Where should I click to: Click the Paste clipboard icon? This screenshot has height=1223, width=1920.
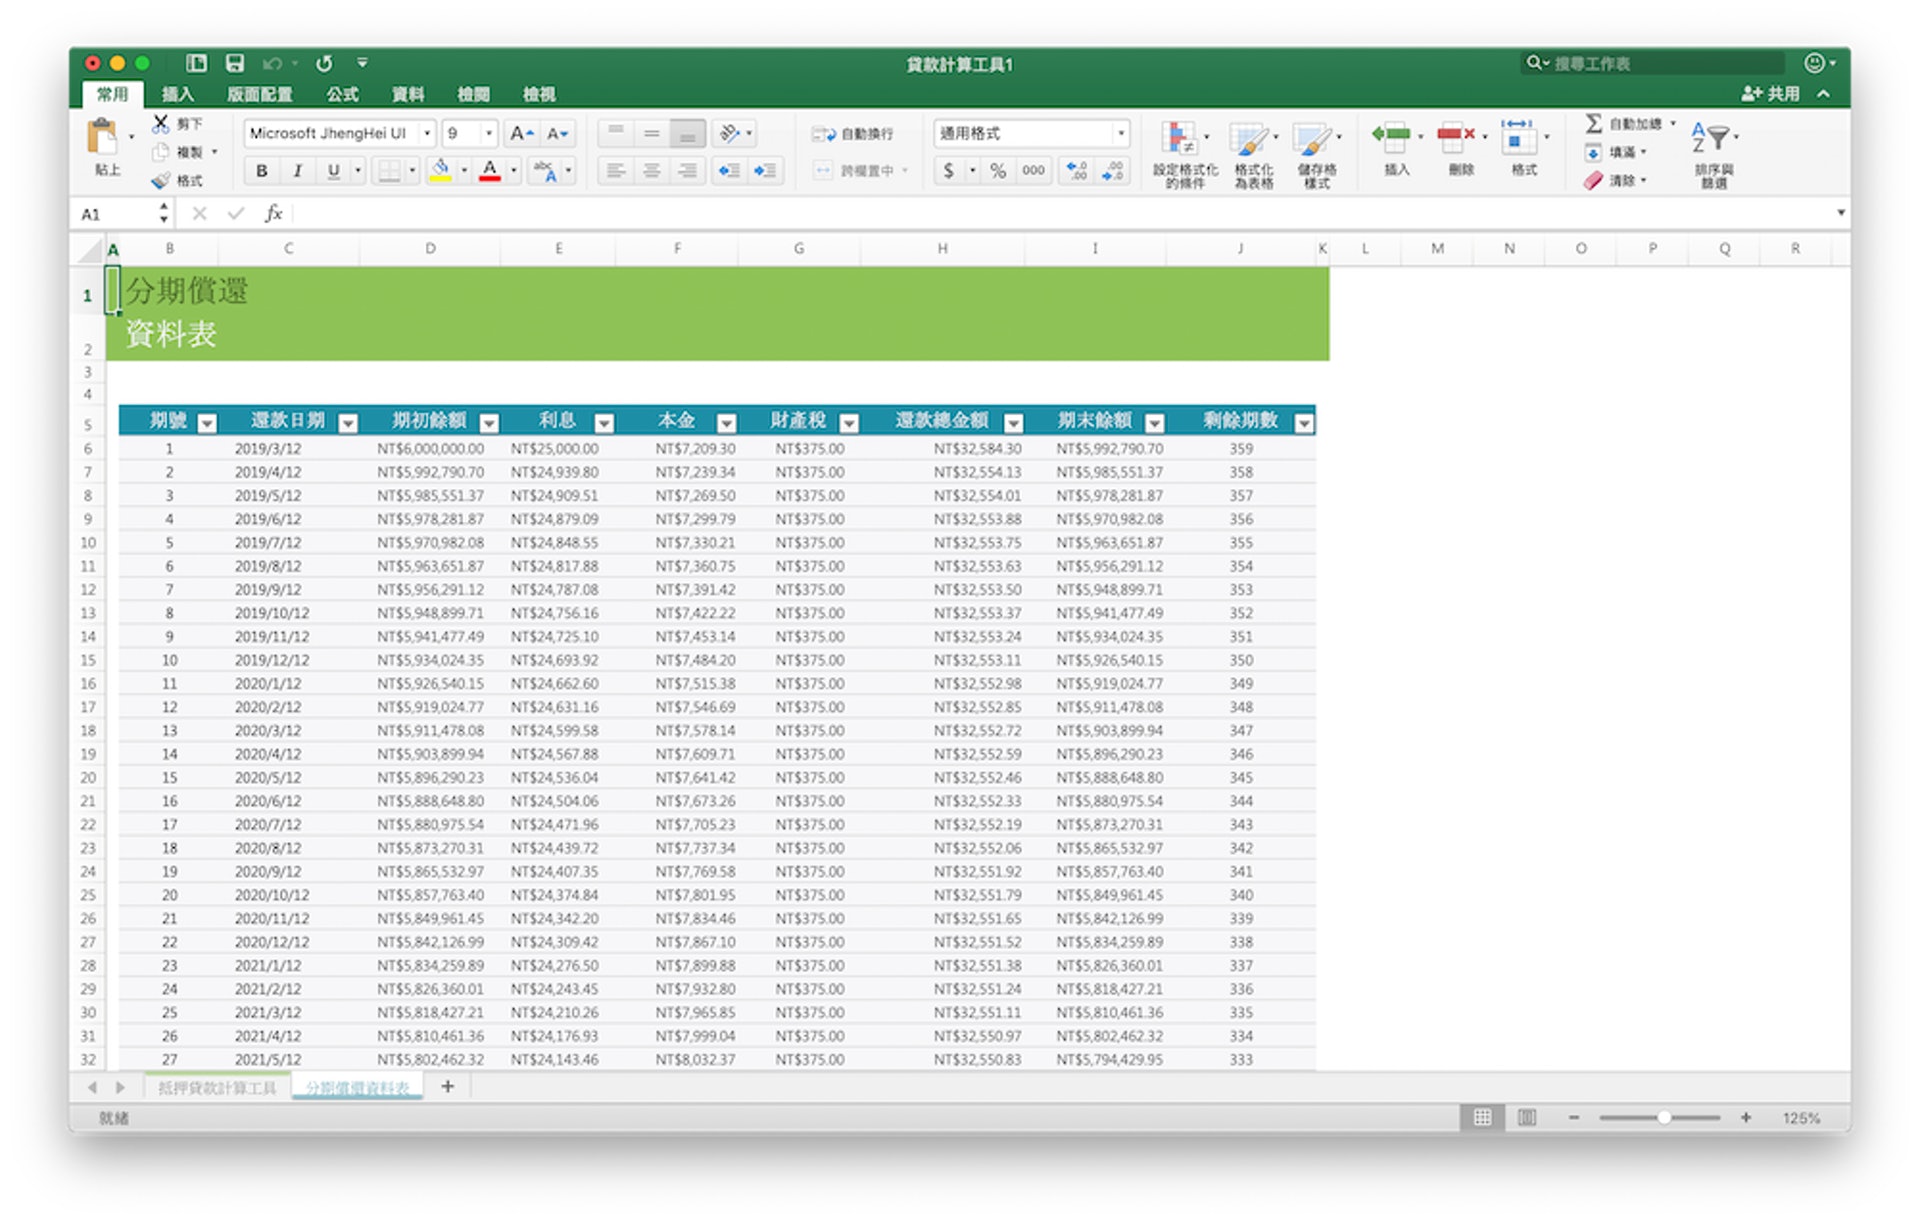(102, 138)
